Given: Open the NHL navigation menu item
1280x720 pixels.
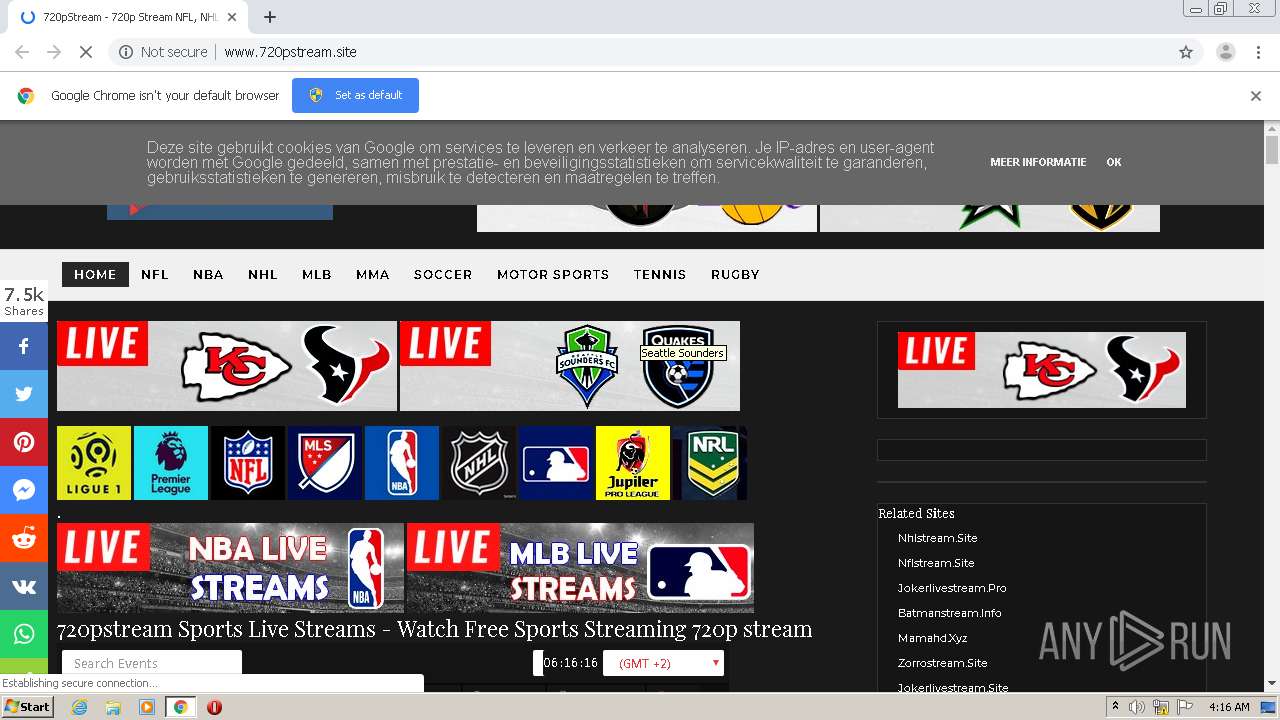Looking at the screenshot, I should [x=263, y=274].
